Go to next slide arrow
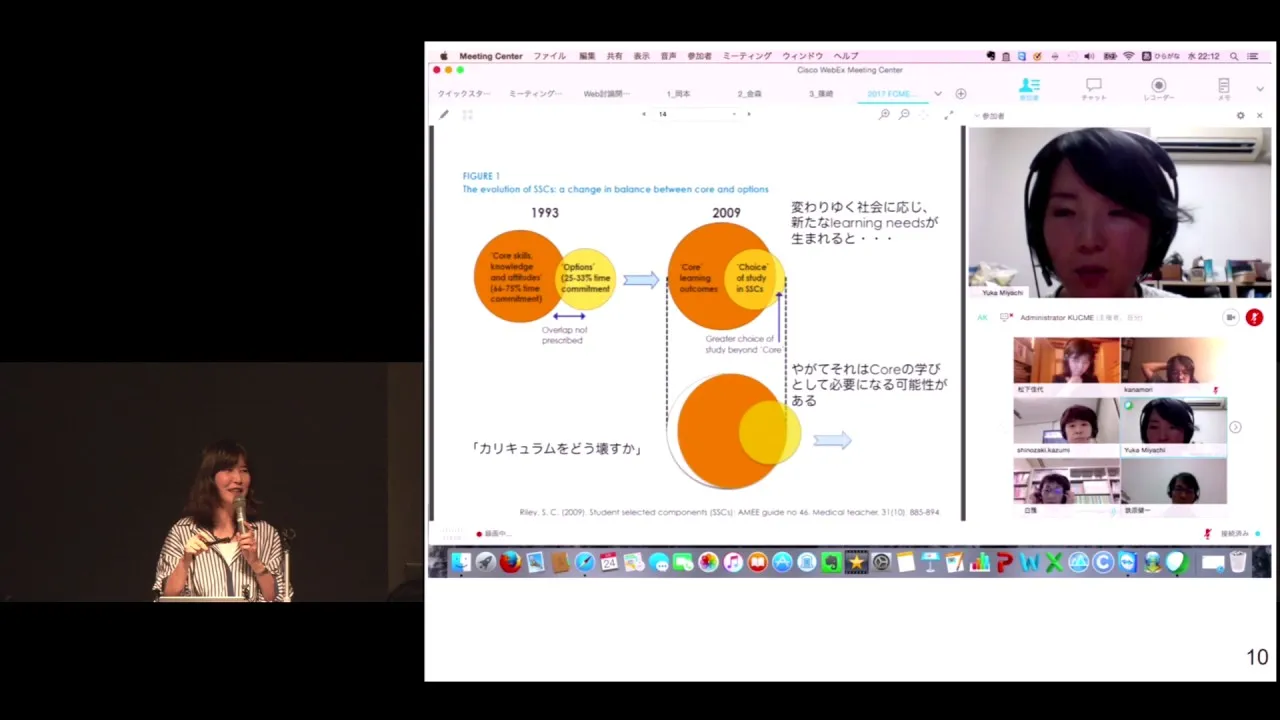This screenshot has width=1280, height=720. 749,114
